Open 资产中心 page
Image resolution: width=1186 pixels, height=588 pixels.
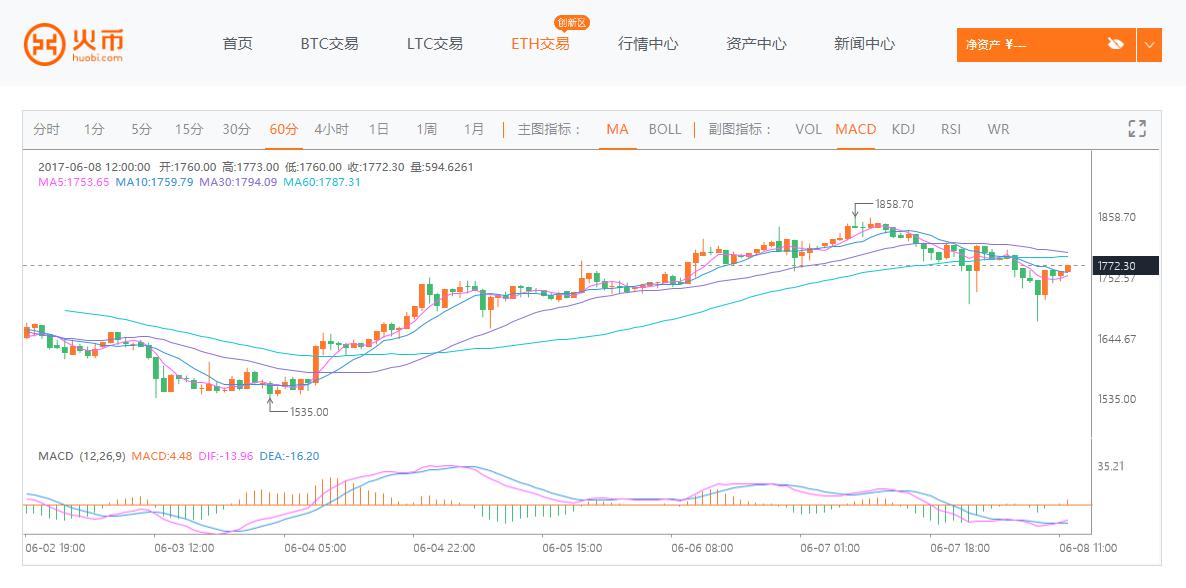756,44
